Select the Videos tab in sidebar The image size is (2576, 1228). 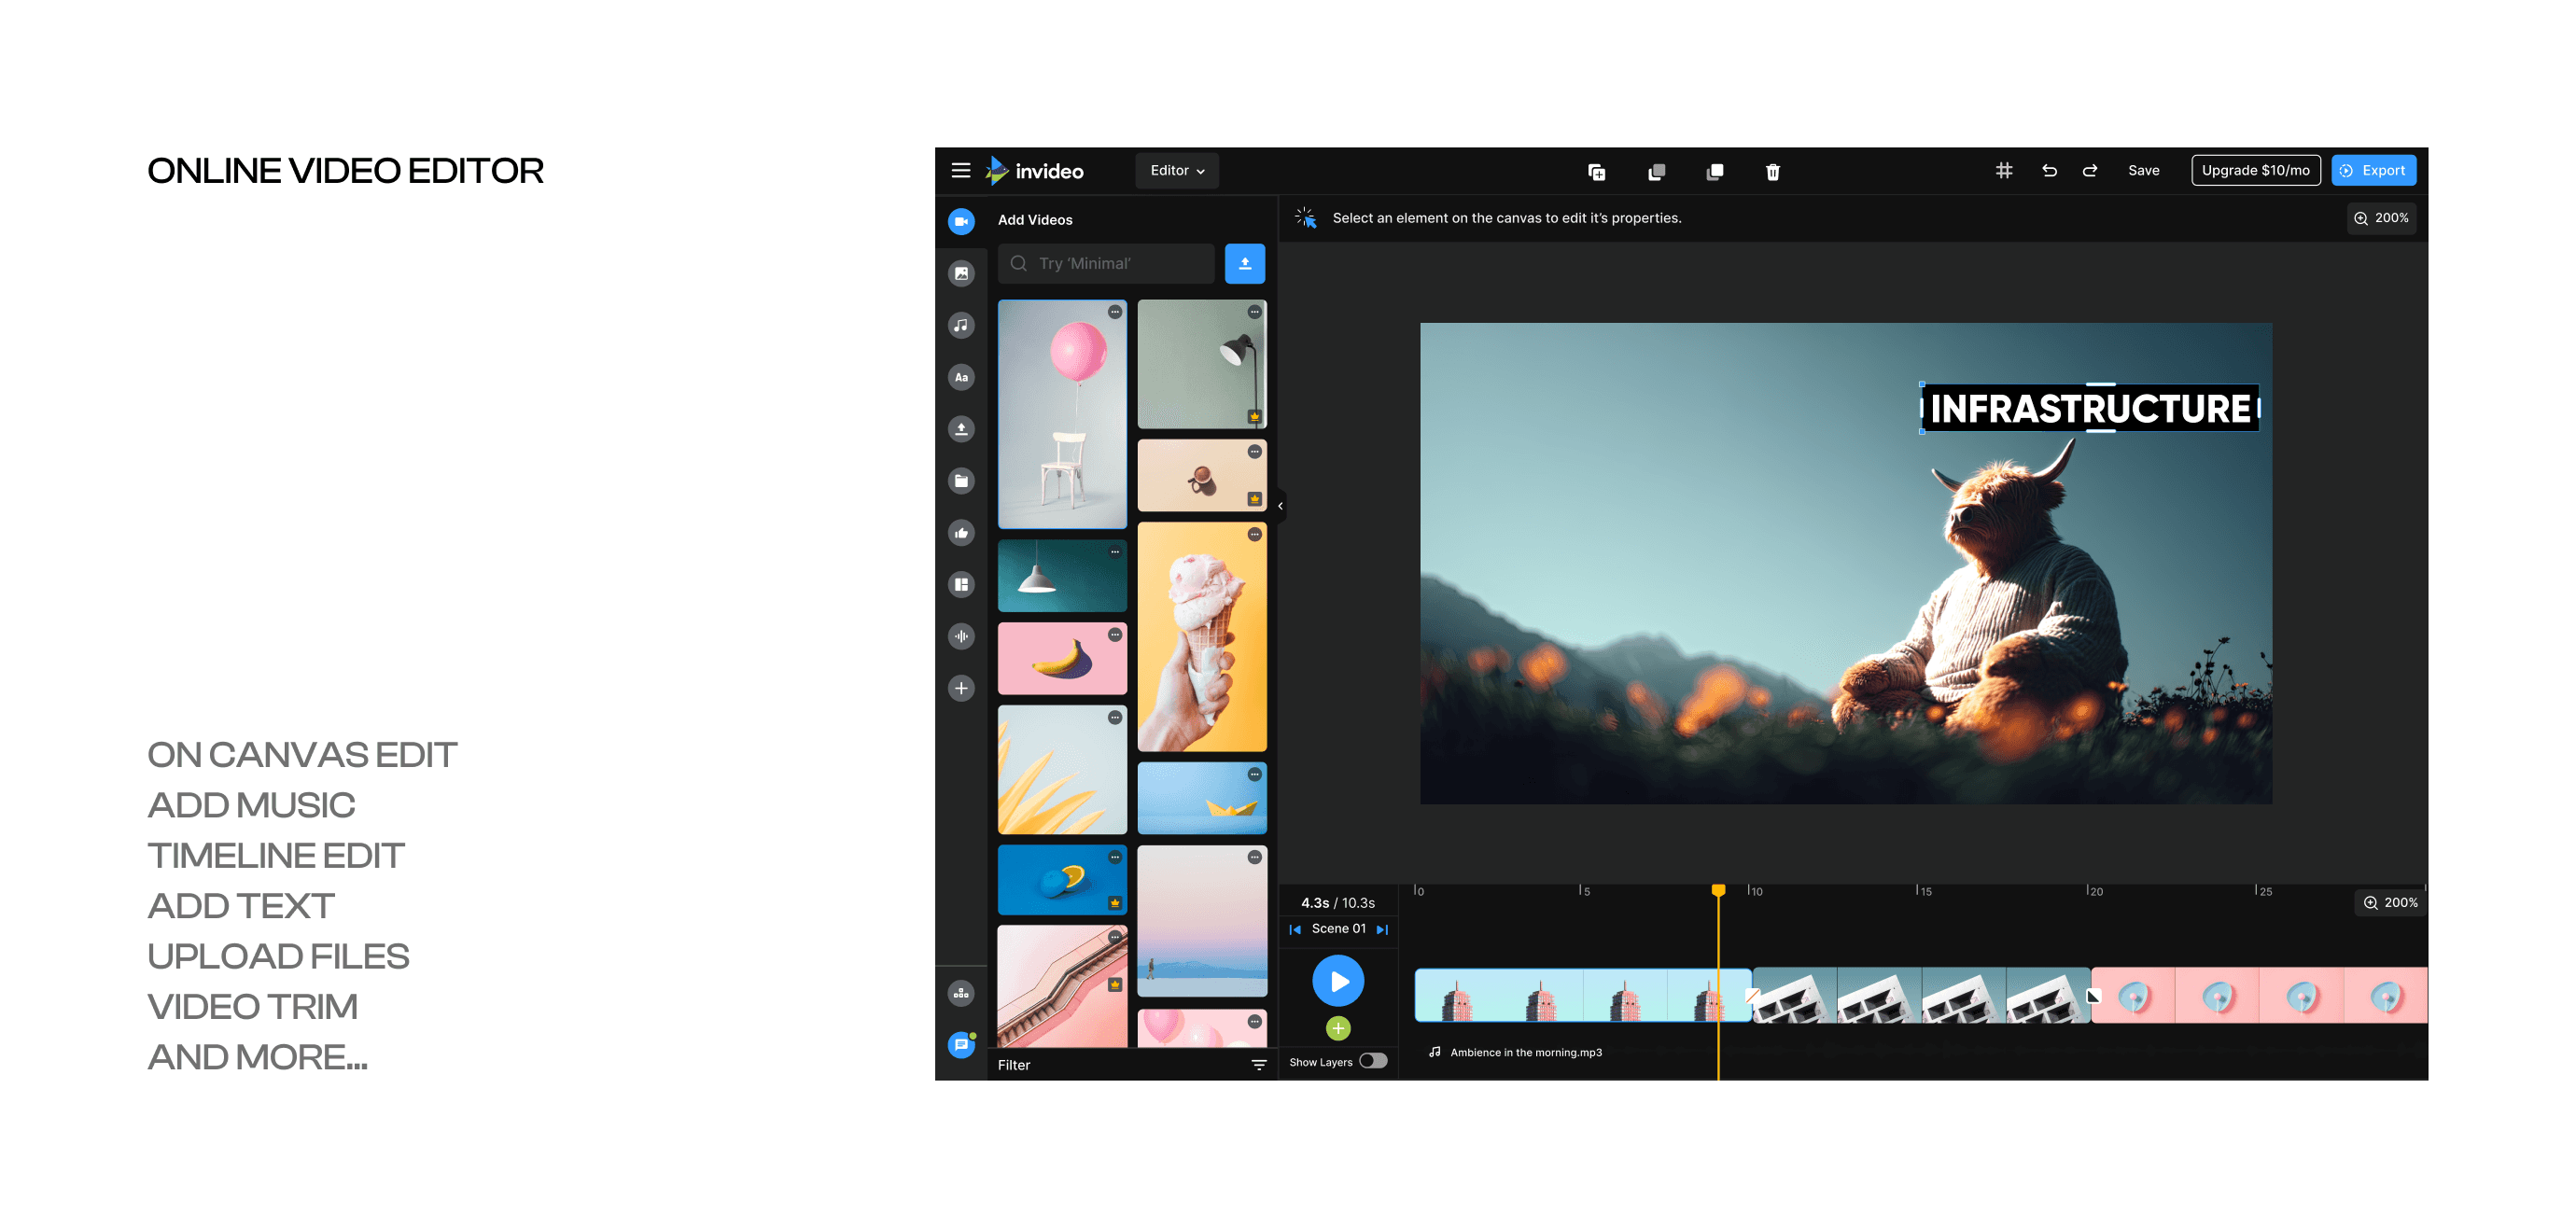(961, 221)
